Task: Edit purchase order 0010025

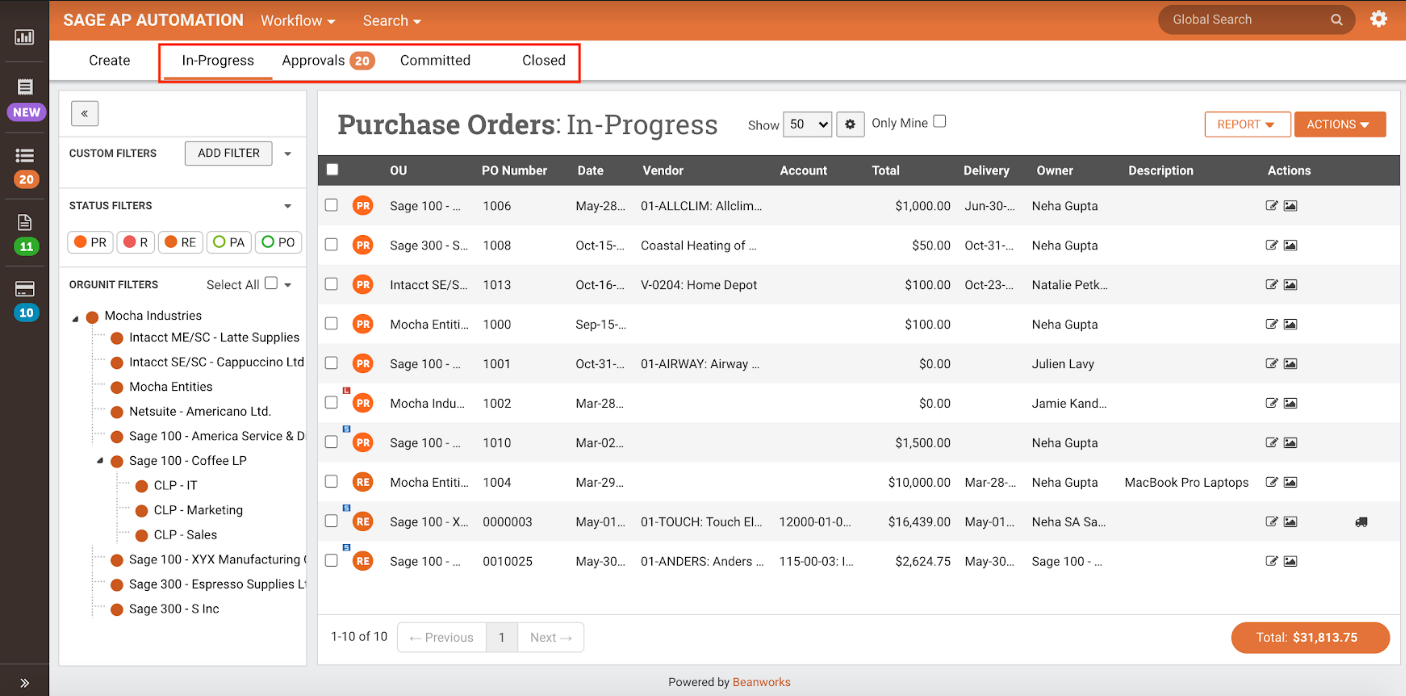Action: [x=1271, y=561]
